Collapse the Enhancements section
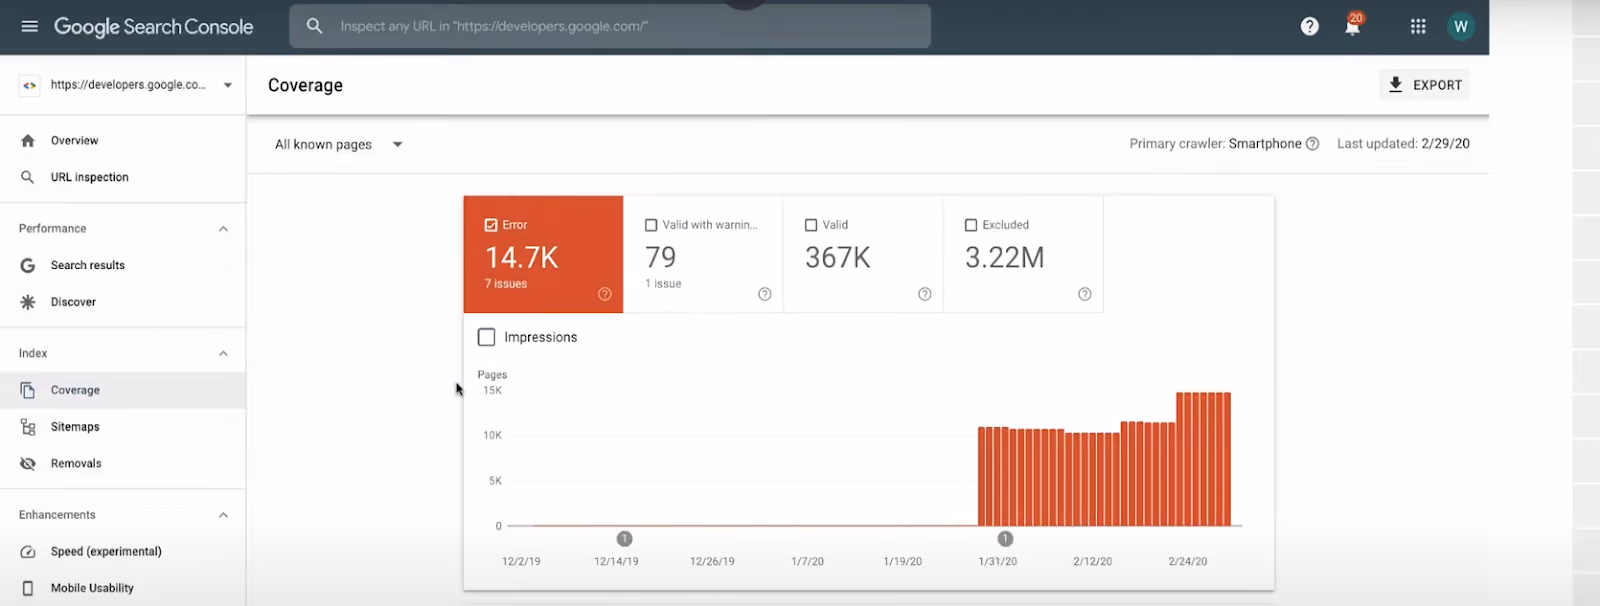This screenshot has height=606, width=1600. point(223,515)
